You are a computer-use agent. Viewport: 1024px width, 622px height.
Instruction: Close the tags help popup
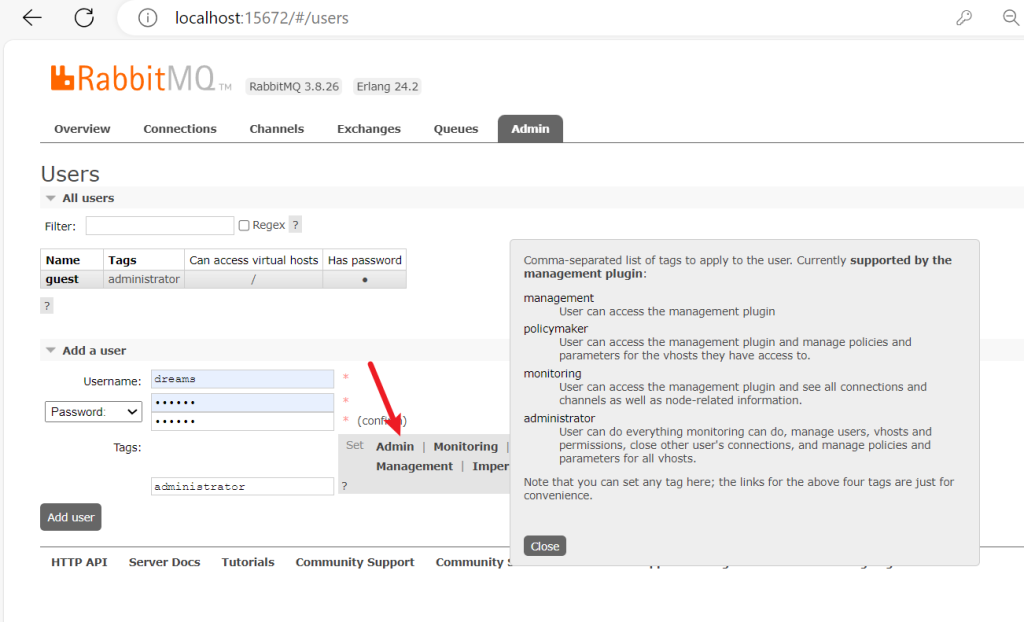point(545,546)
